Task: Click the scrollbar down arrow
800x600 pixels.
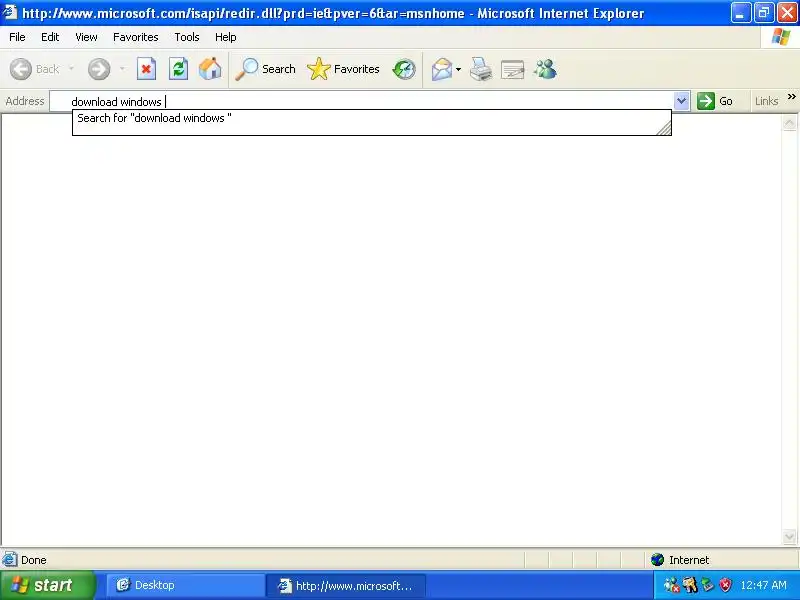Action: point(789,536)
